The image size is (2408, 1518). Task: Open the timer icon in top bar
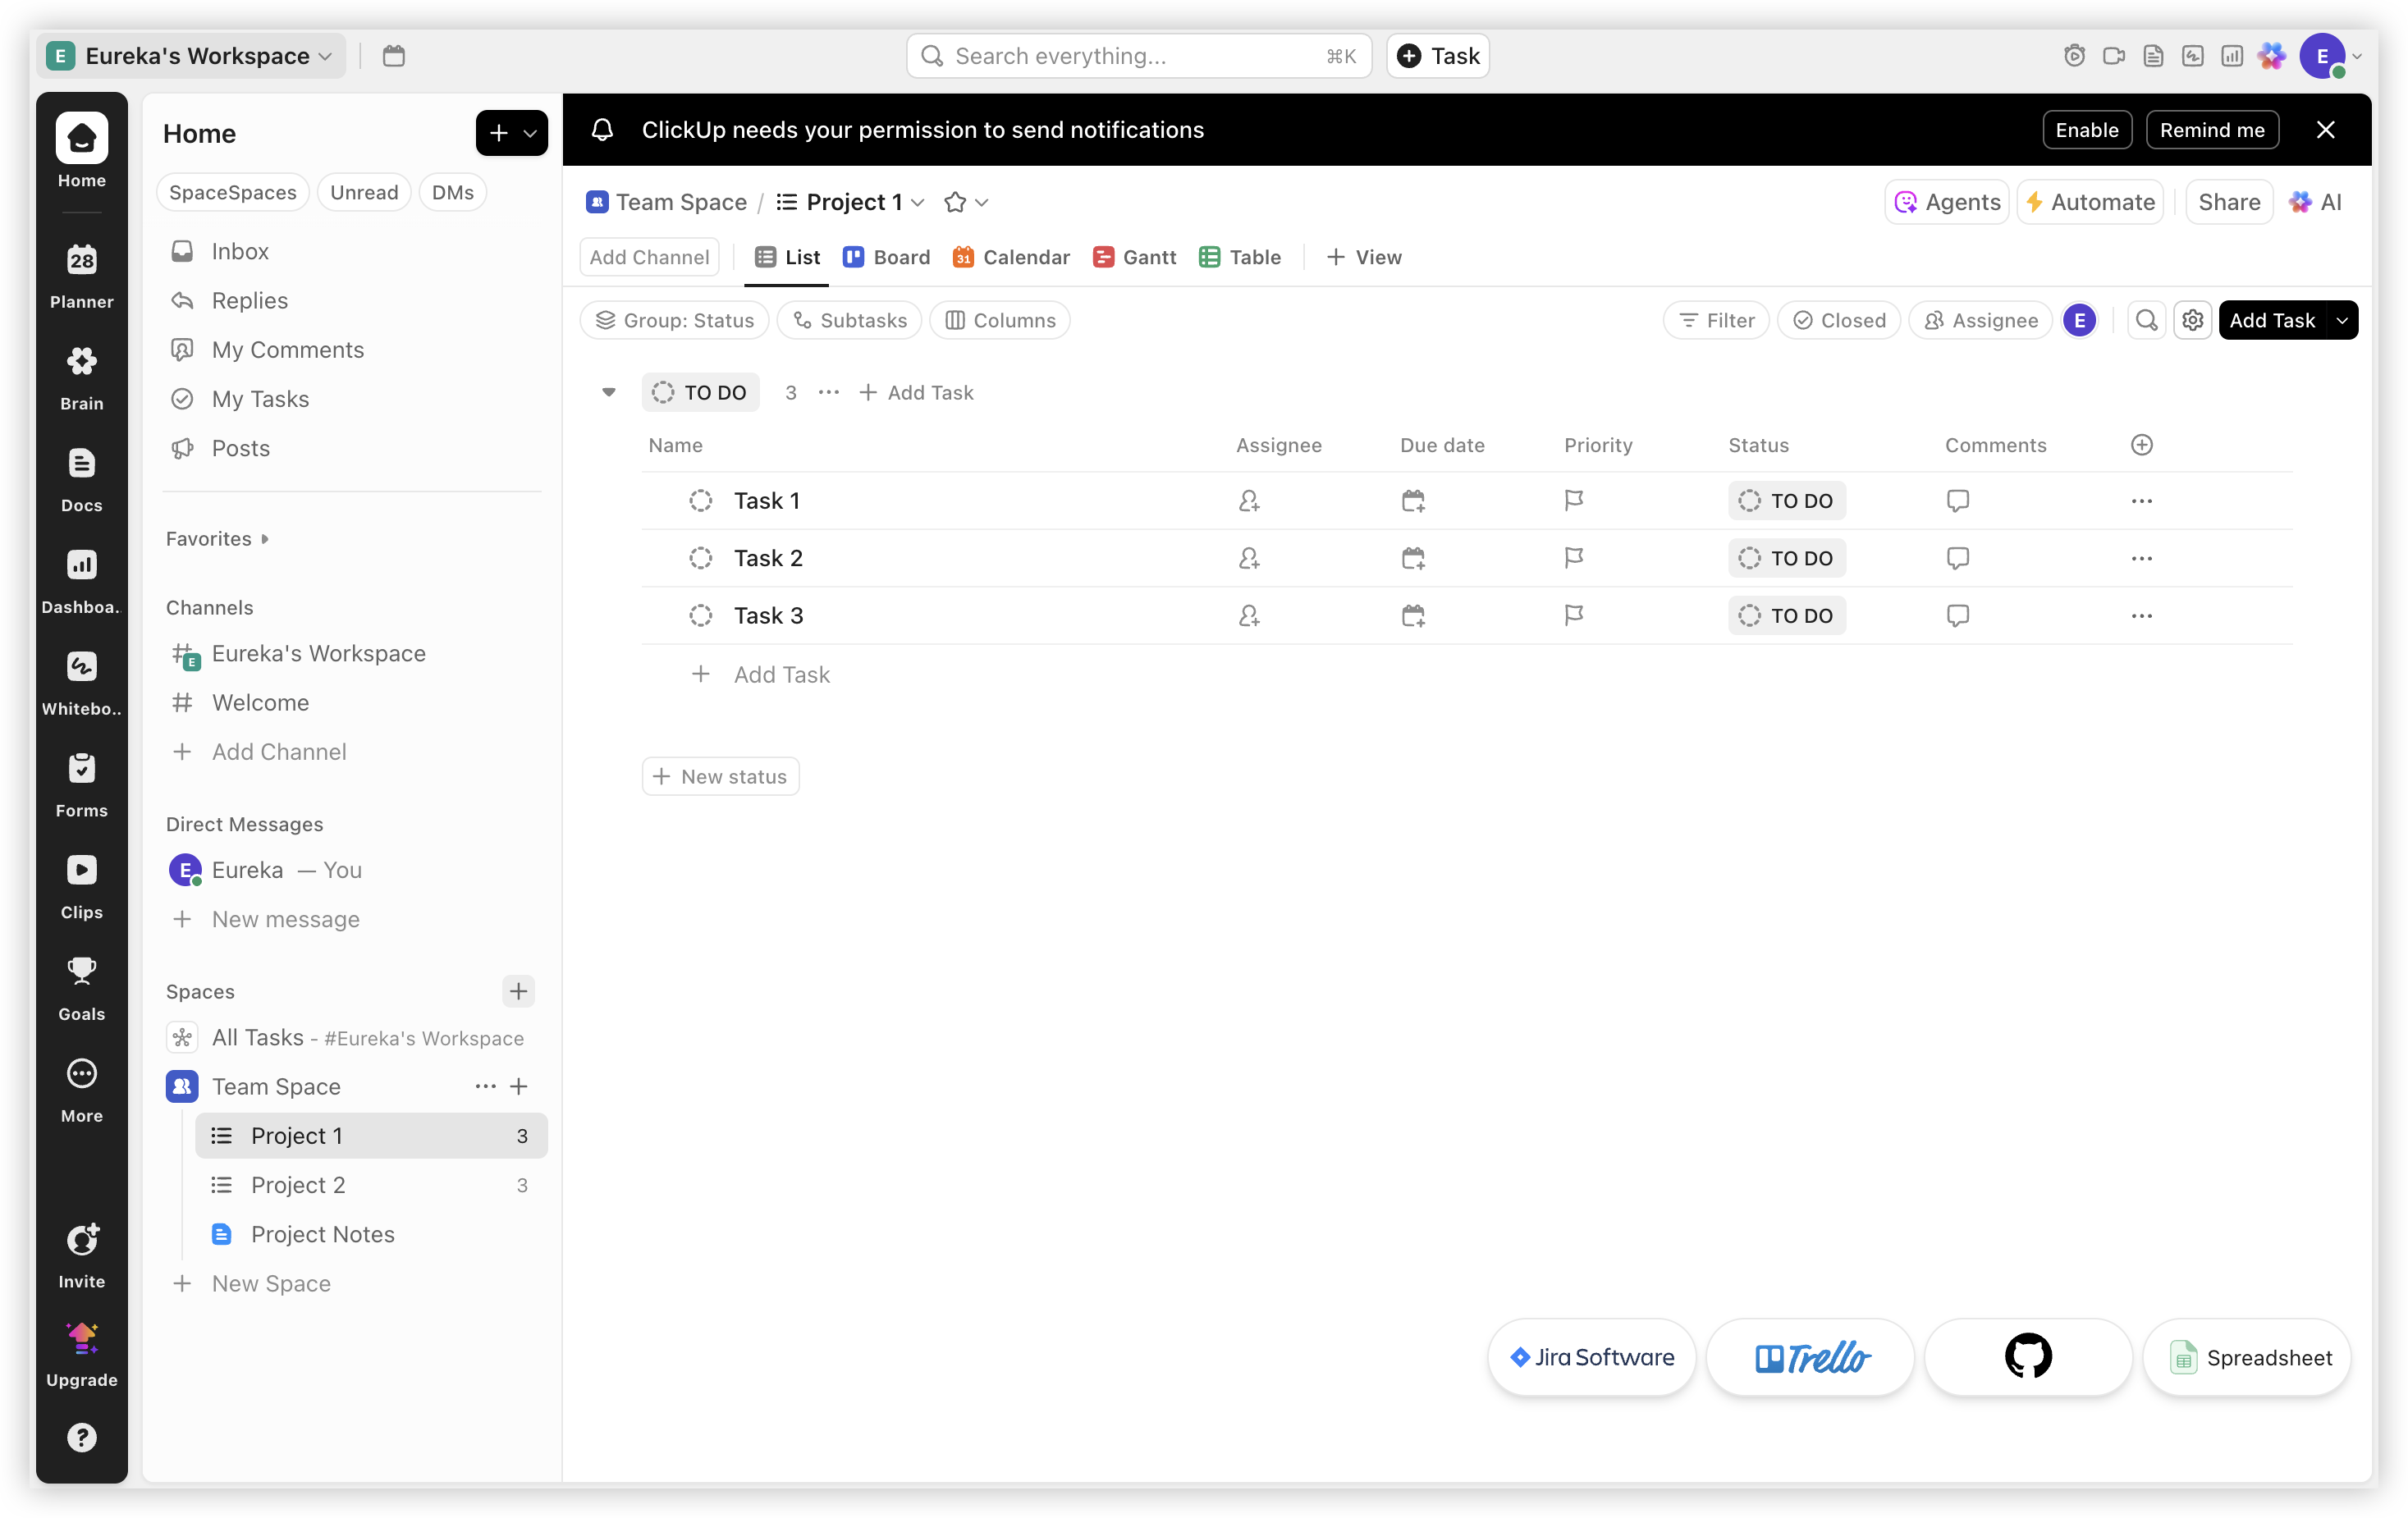[x=2073, y=56]
